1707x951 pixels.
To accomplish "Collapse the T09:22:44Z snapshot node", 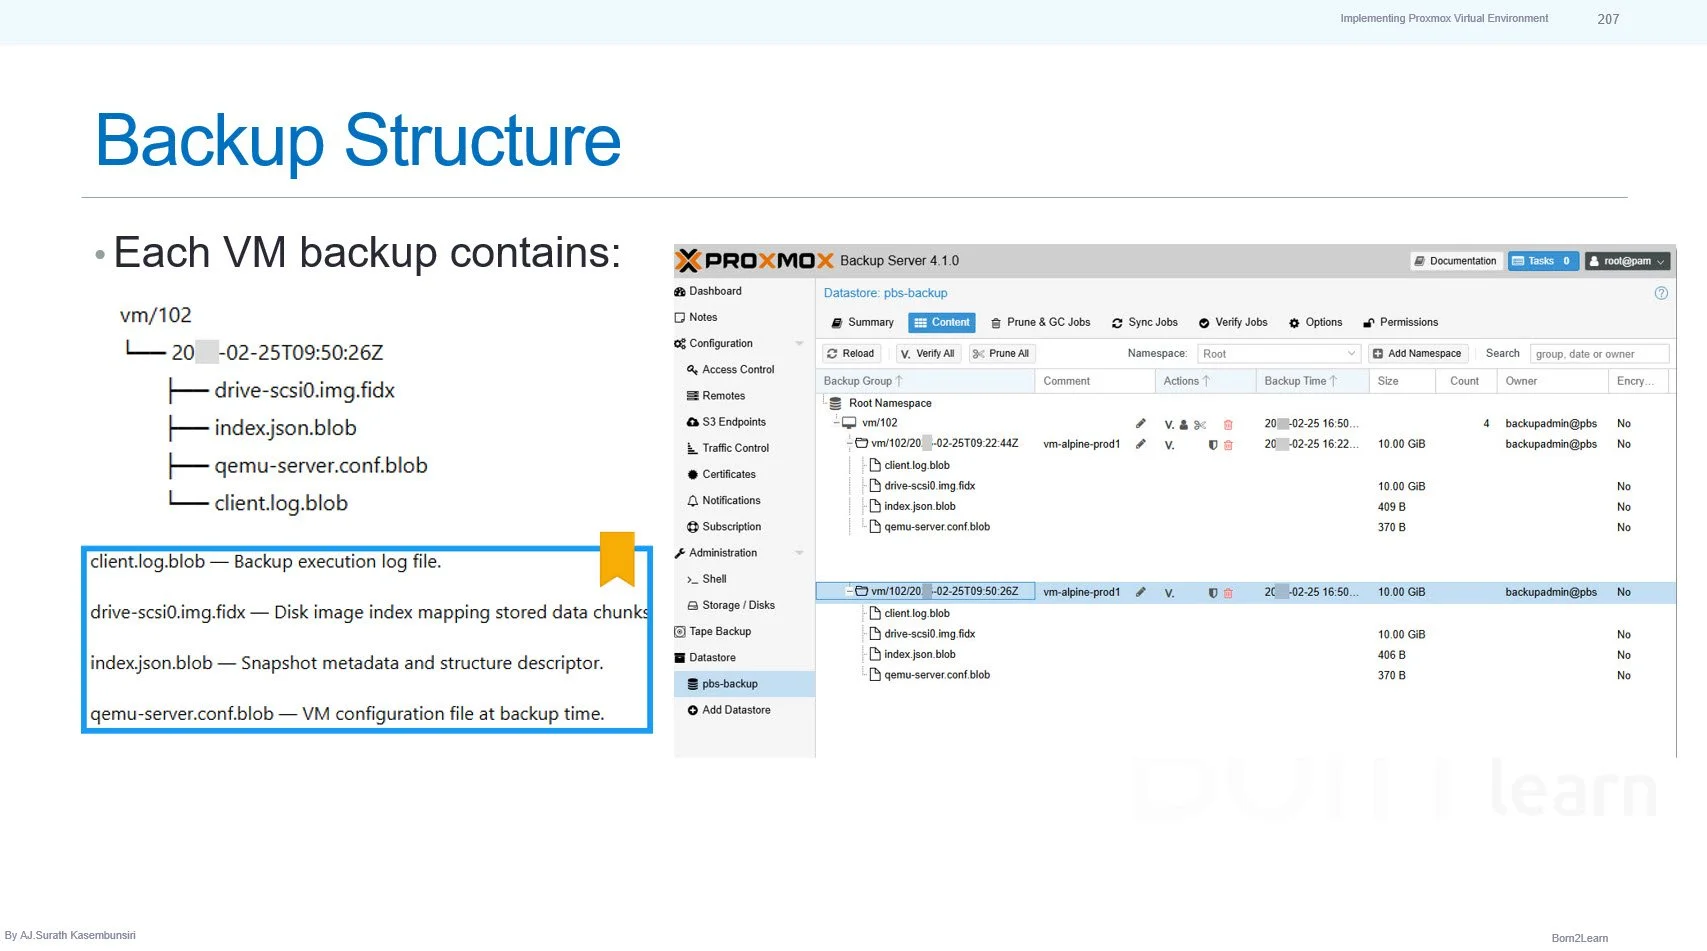I will [x=850, y=443].
